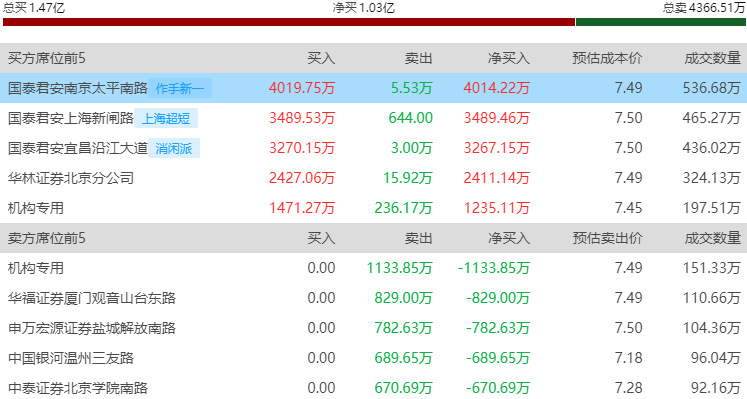The width and height of the screenshot is (747, 399).
Task: Click the buy amount 3270.15万
Action: [302, 148]
